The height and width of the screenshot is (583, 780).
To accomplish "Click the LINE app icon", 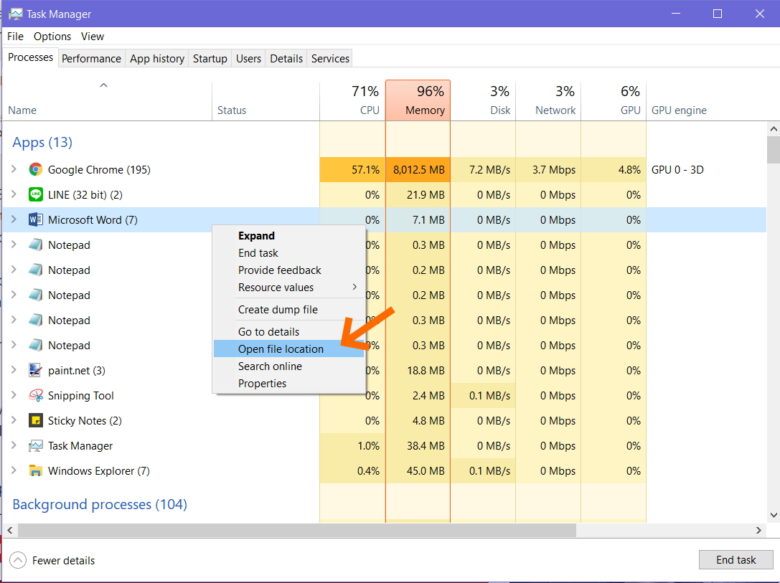I will point(36,195).
